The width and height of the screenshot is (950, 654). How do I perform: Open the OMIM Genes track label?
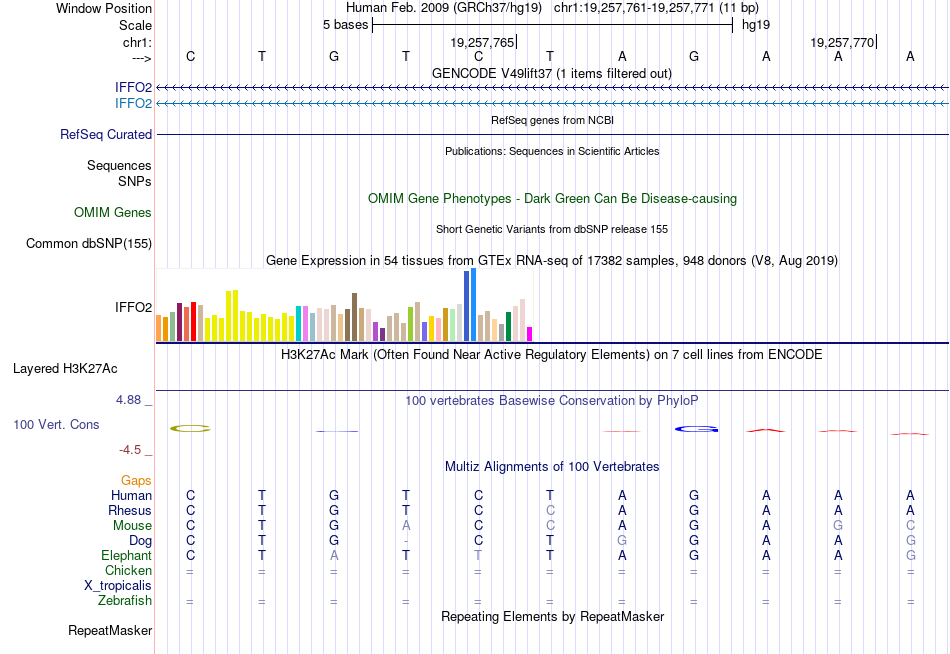coord(112,213)
